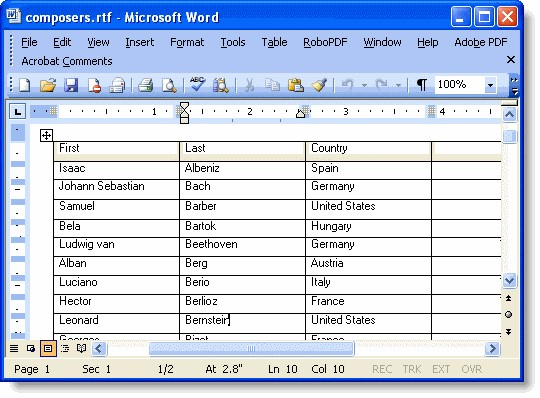Open the 100% zoom dropdown
The height and width of the screenshot is (398, 540).
pyautogui.click(x=490, y=85)
